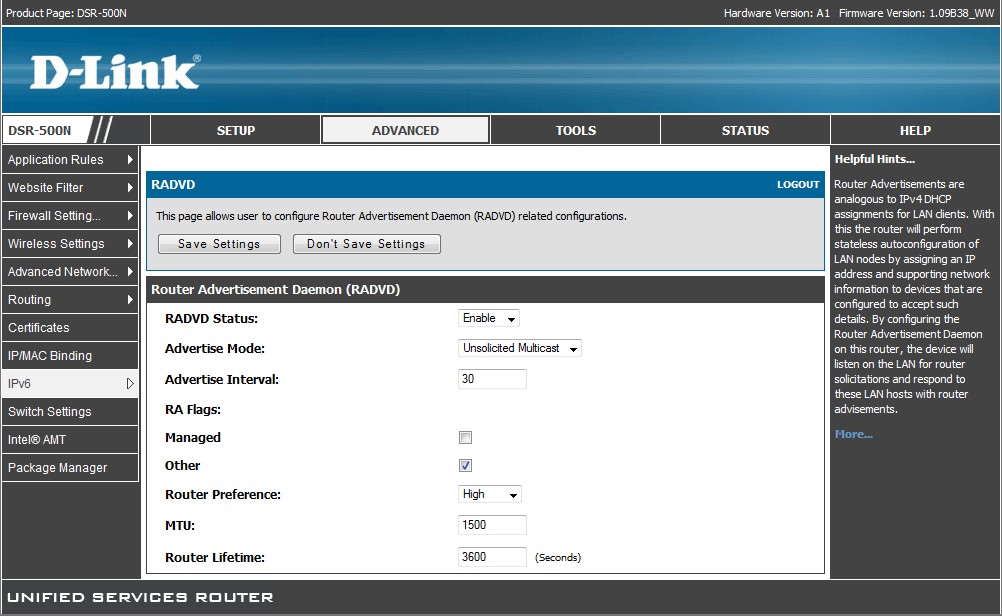Expand the Application Rules submenu arrow
Viewport: 1002px width, 616px height.
coord(130,160)
